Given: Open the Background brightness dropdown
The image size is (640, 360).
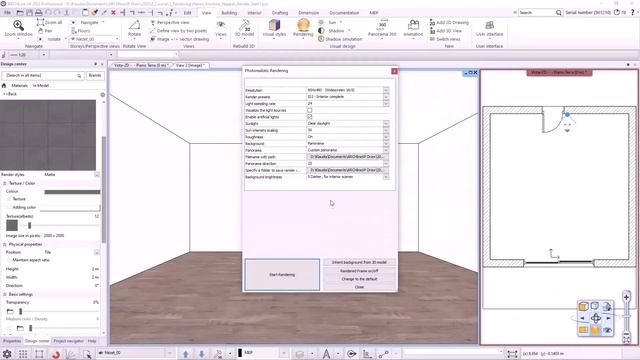Looking at the screenshot, I should point(386,177).
